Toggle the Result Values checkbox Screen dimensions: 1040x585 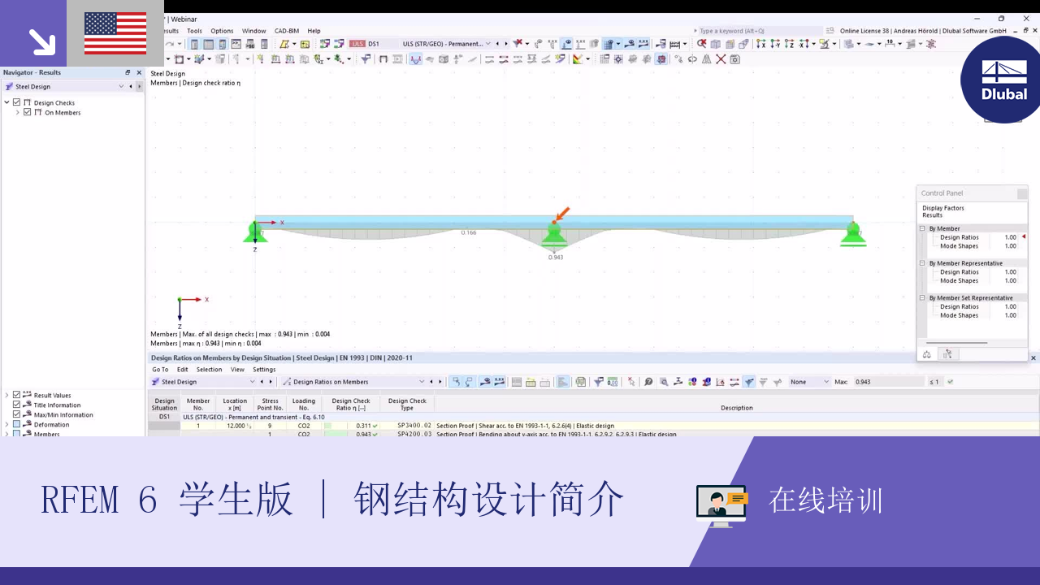point(17,395)
